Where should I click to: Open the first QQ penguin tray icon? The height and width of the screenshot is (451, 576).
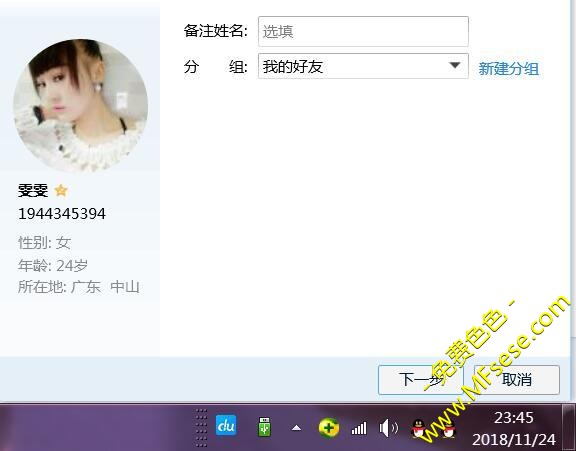click(x=418, y=428)
